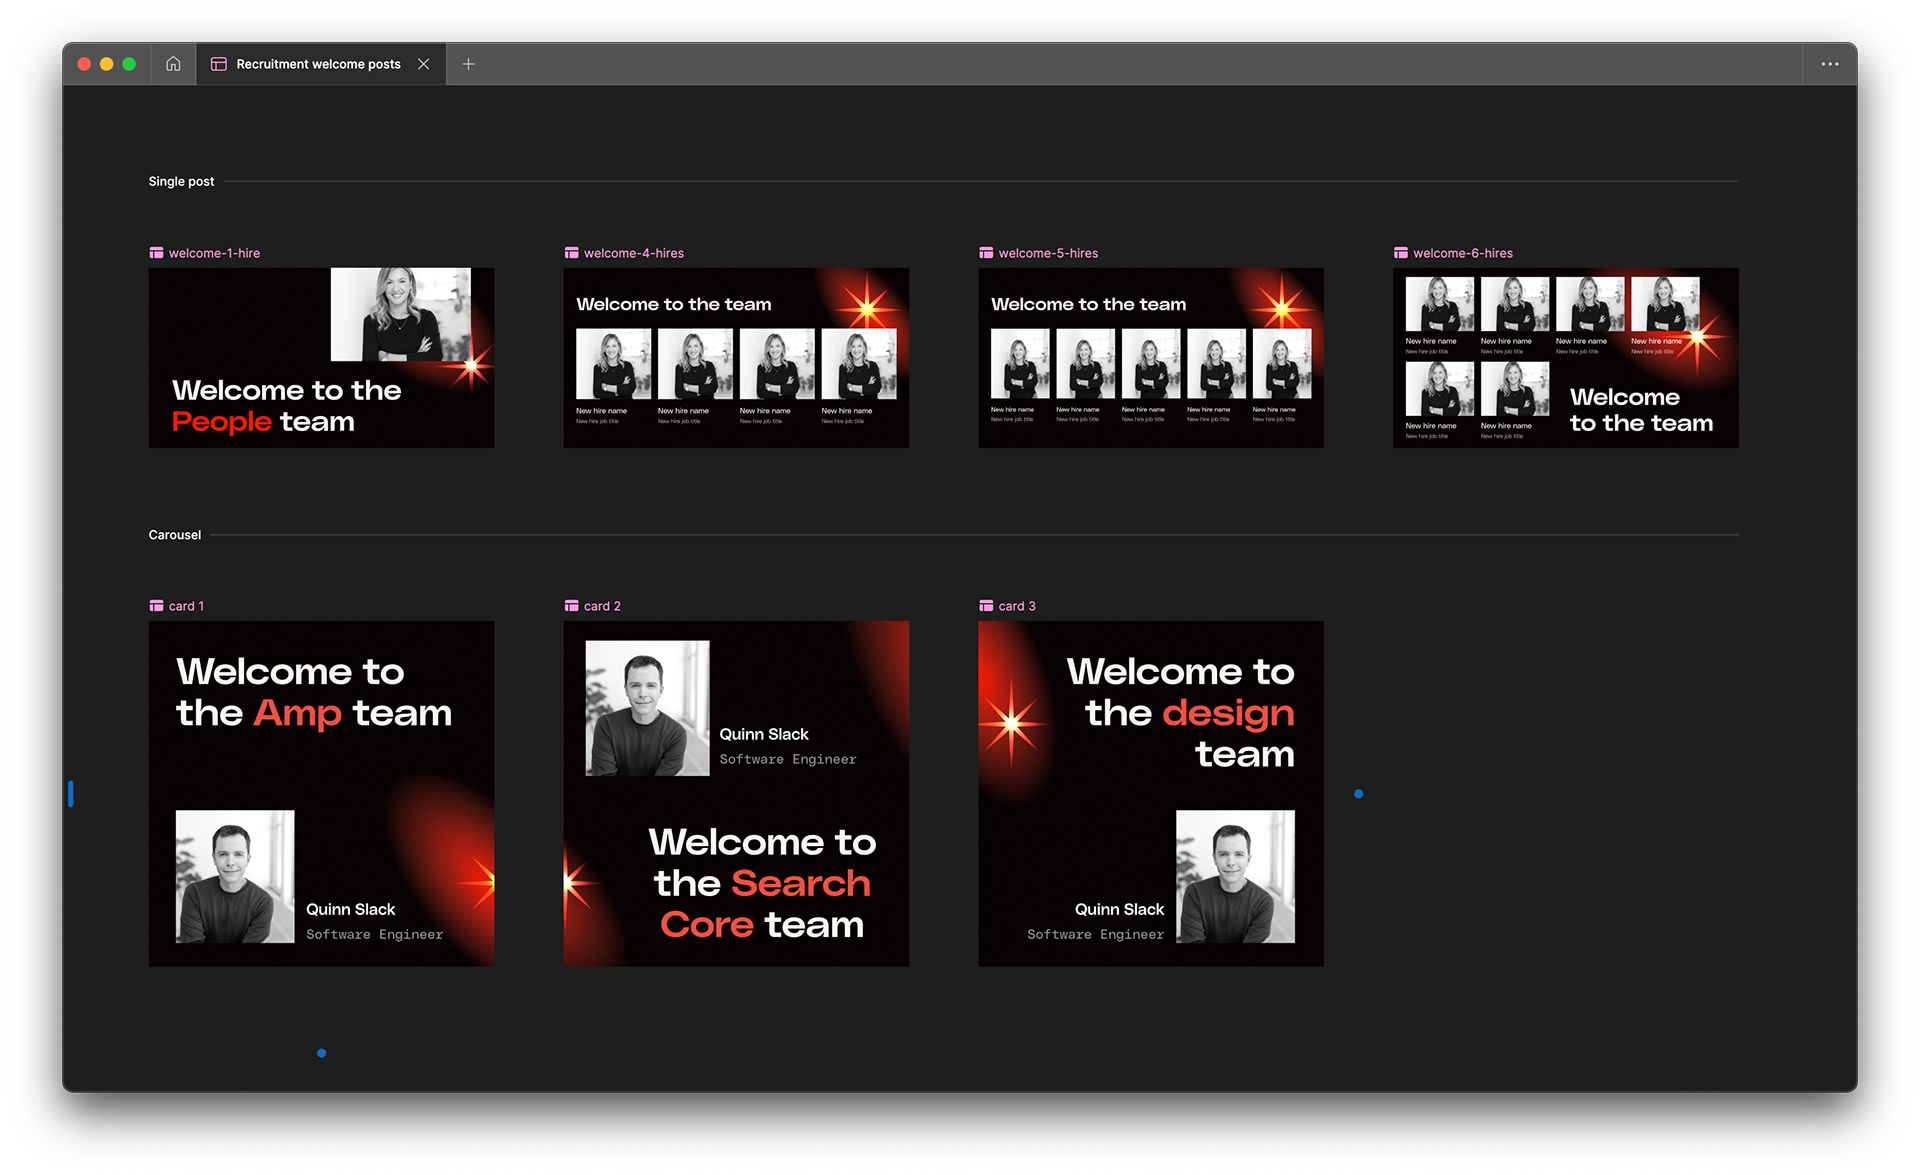Click the card 3 frame icon

coord(985,606)
